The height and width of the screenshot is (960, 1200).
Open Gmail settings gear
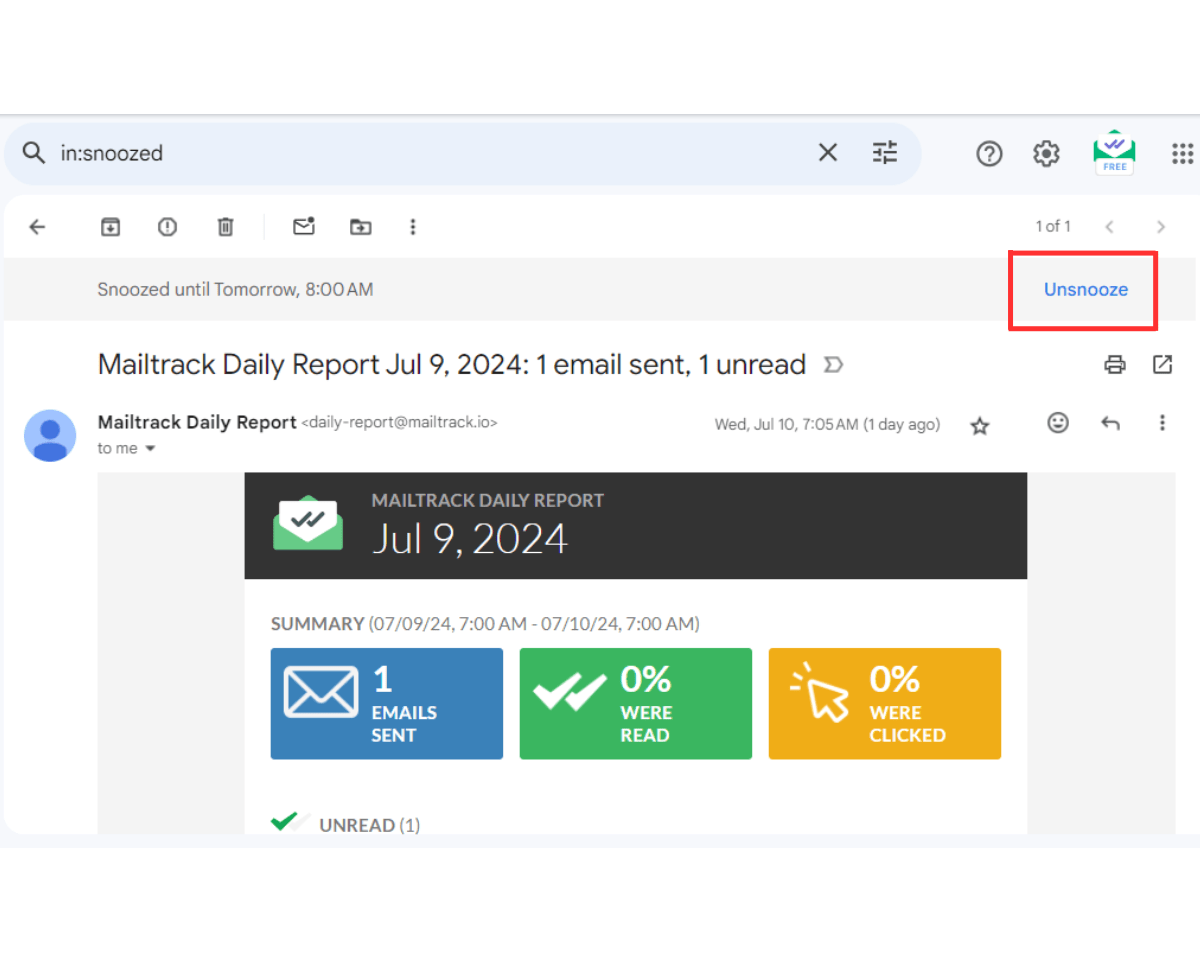click(1046, 153)
